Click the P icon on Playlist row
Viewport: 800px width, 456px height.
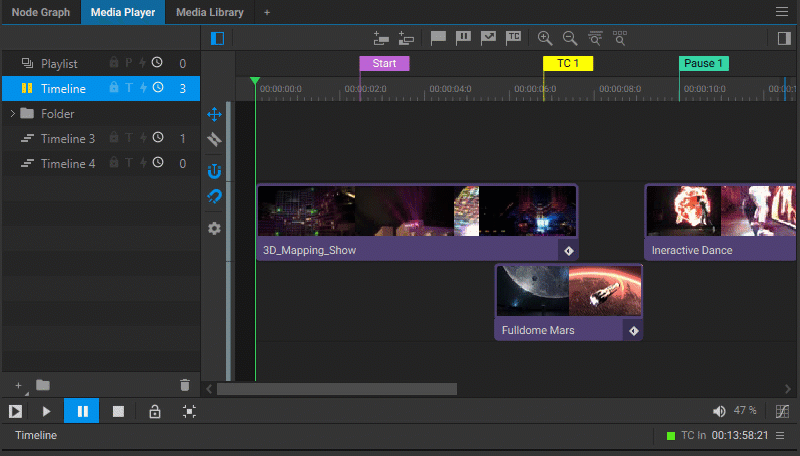[129, 63]
